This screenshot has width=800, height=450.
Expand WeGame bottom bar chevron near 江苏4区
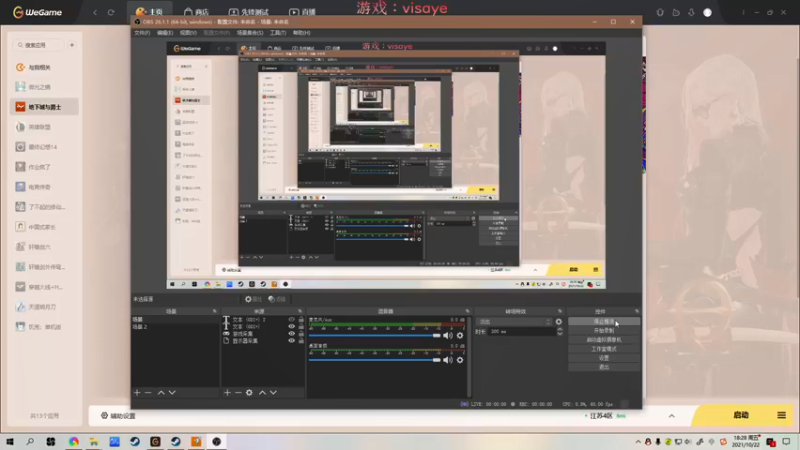[x=671, y=416]
